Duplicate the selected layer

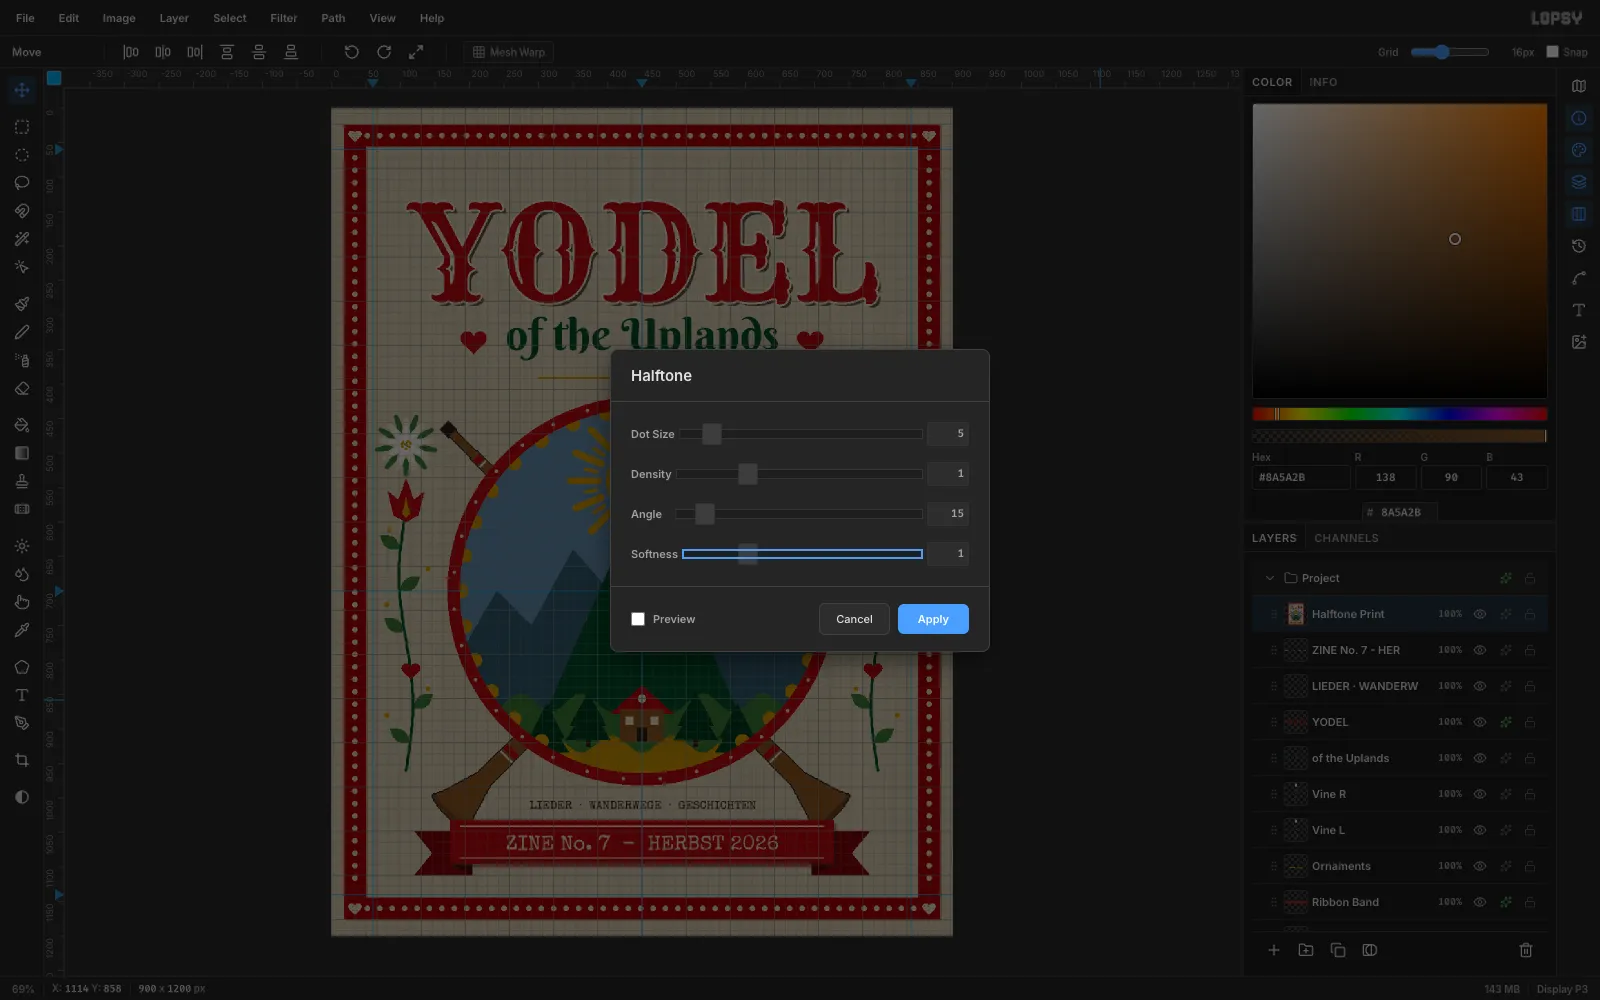coord(1338,950)
